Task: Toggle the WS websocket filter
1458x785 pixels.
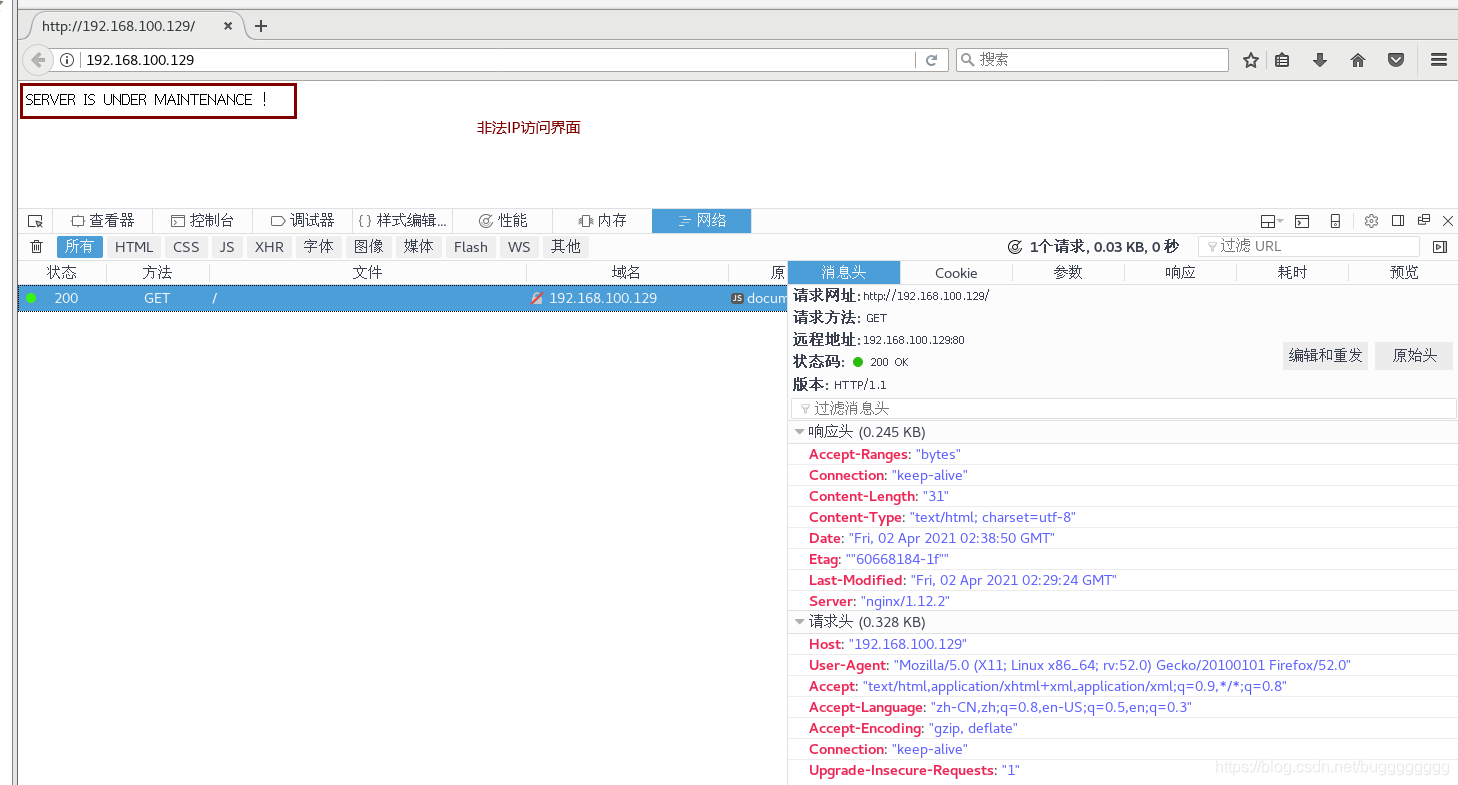Action: [519, 247]
